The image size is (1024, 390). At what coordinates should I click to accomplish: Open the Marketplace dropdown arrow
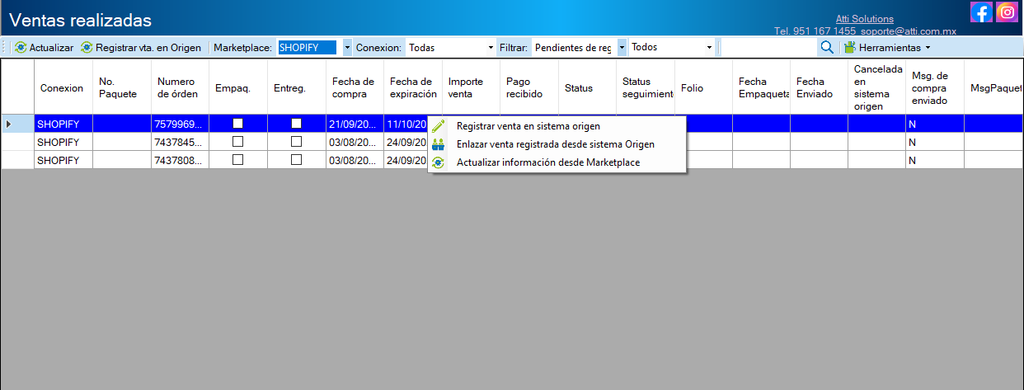click(347, 48)
